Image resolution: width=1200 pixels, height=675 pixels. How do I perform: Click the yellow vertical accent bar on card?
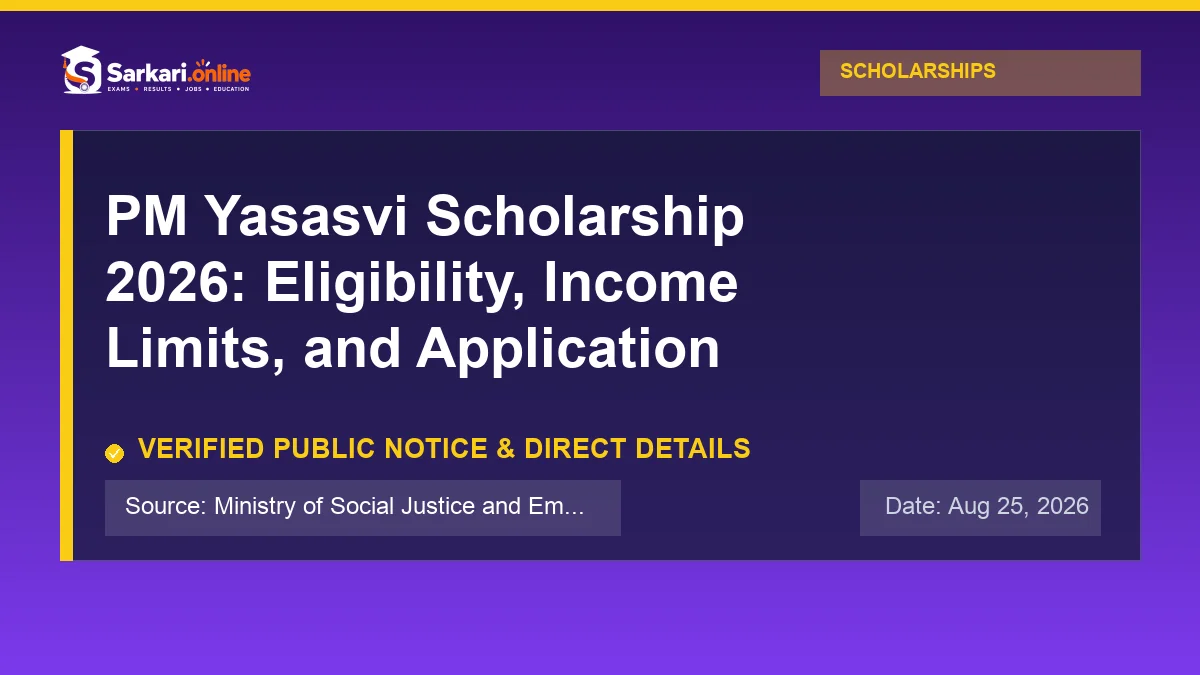pyautogui.click(x=66, y=345)
